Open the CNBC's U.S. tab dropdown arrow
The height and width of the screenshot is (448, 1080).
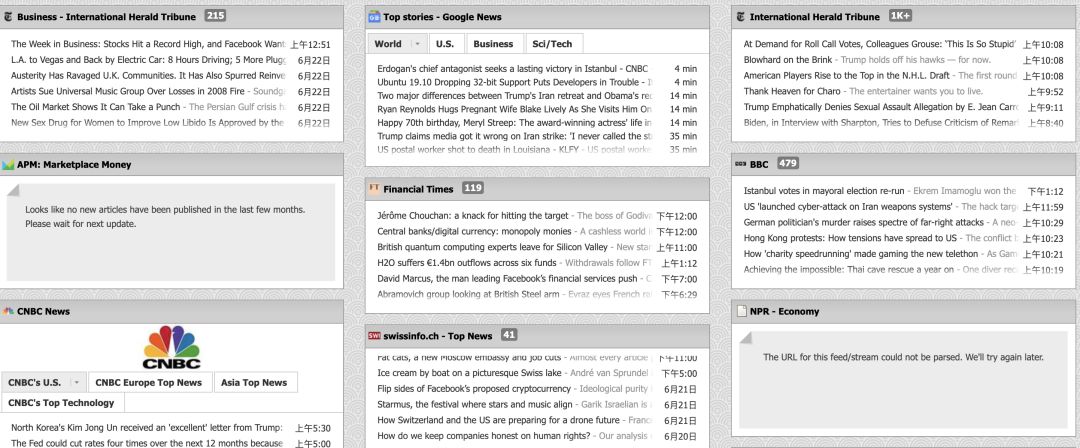(x=76, y=383)
